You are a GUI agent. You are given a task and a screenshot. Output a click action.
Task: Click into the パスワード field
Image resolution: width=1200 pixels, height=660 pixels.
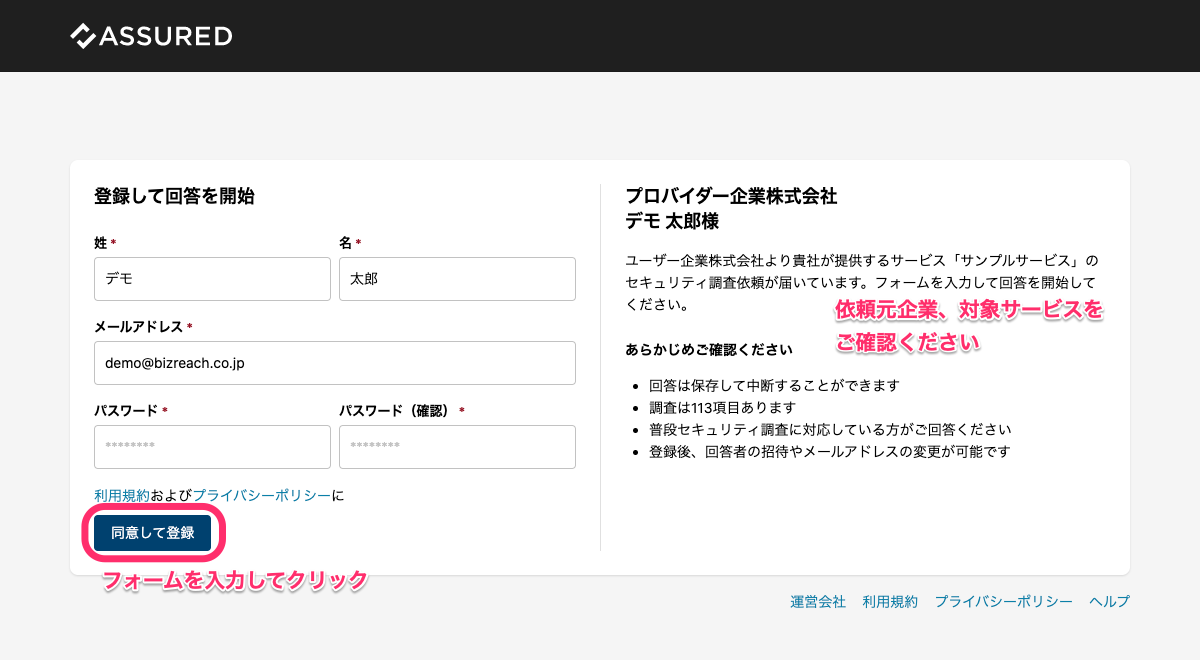(x=212, y=447)
